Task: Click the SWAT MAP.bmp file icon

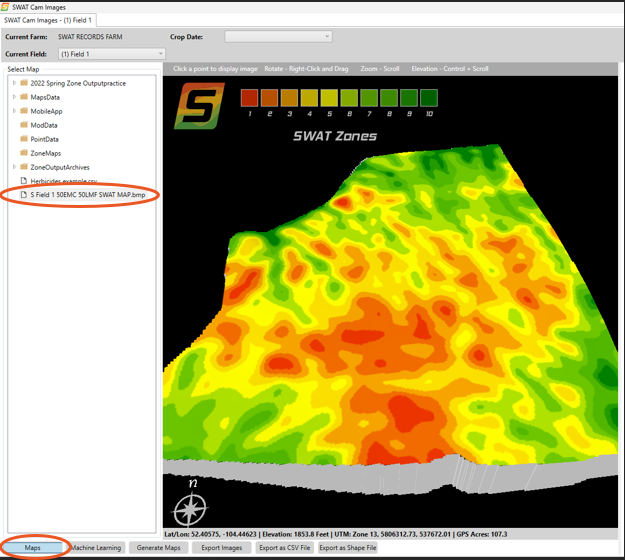Action: pos(24,195)
